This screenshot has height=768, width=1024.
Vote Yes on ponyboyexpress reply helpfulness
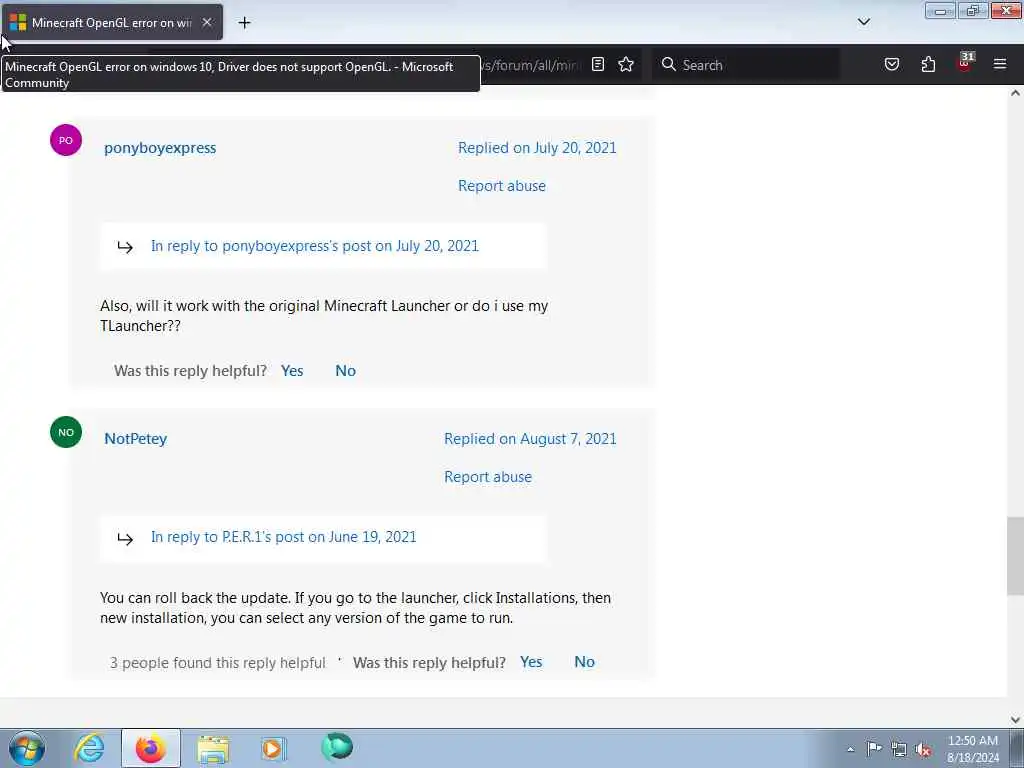(x=292, y=370)
